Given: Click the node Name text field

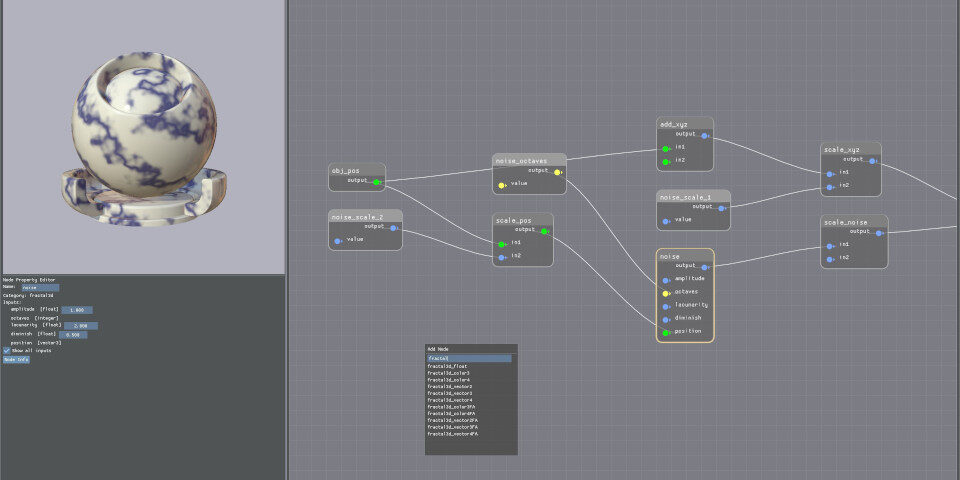Looking at the screenshot, I should pyautogui.click(x=40, y=288).
